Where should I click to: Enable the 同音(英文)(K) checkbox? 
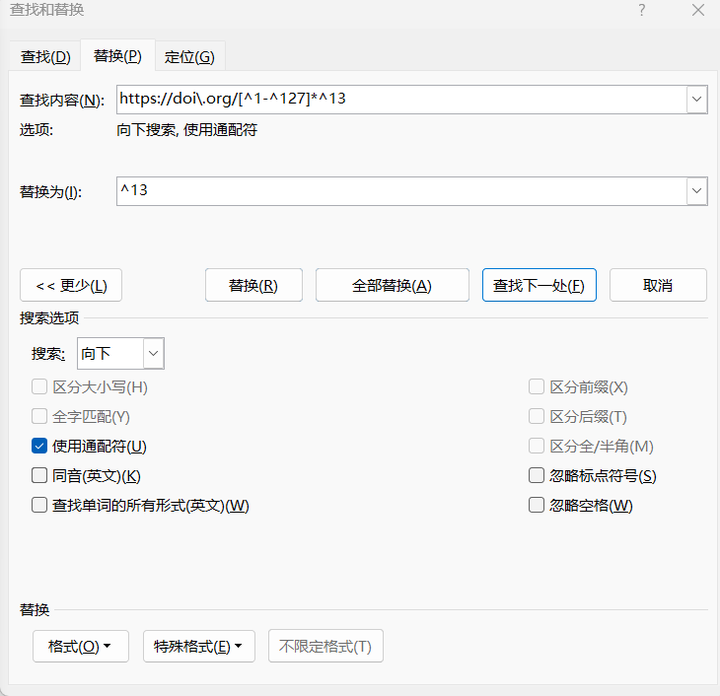tap(40, 476)
